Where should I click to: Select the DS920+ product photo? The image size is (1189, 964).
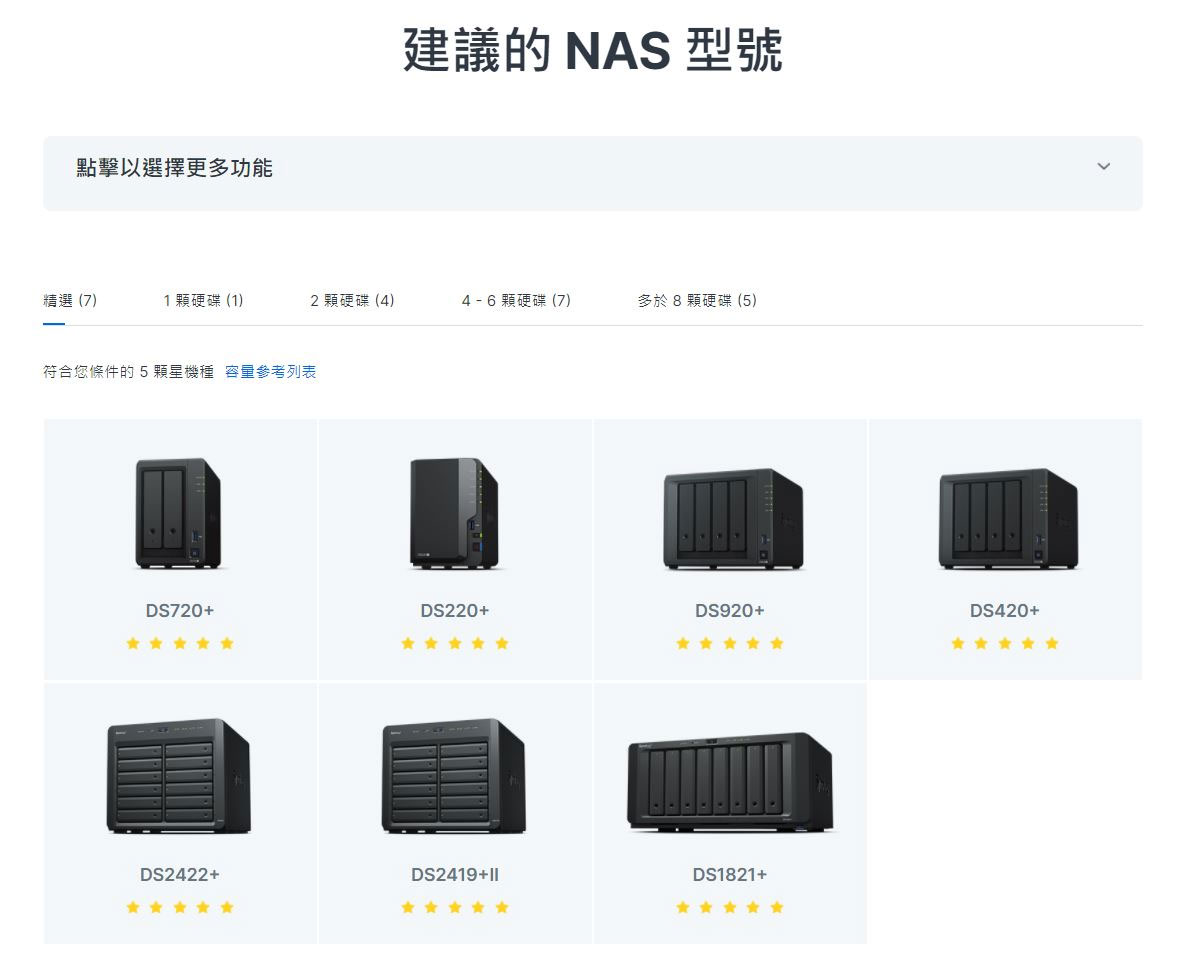[x=730, y=515]
